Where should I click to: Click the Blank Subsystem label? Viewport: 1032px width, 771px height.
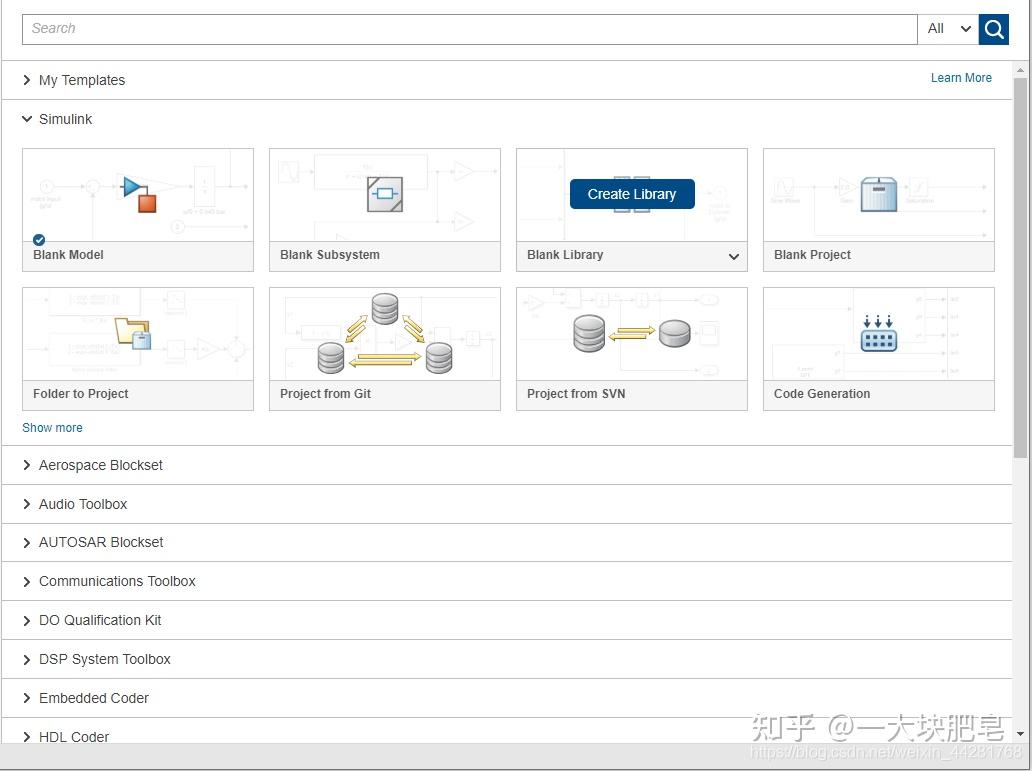[x=330, y=255]
